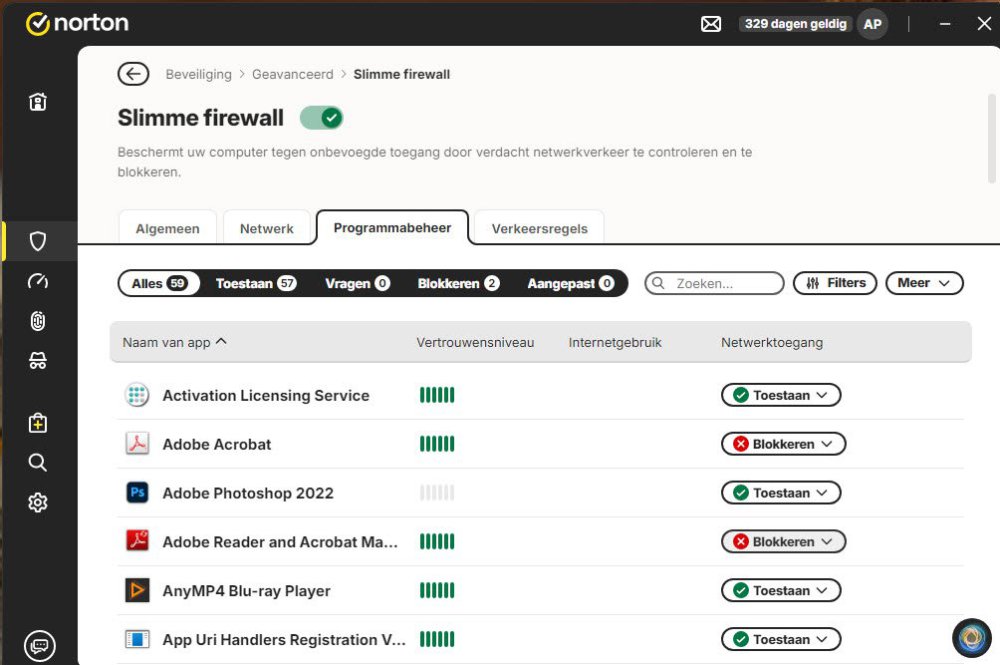Screen dimensions: 1000x665
Task: Click the Vertrouwensniveau column header
Action: coord(475,342)
